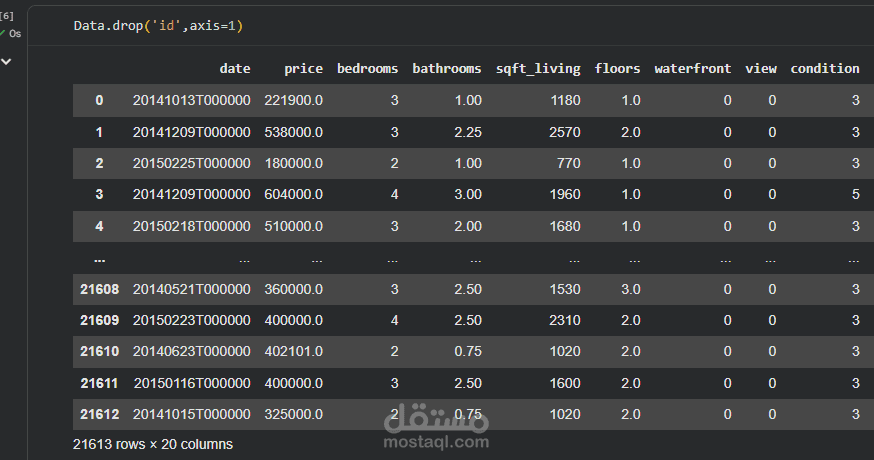874x460 pixels.
Task: Click the 'view' column header
Action: [x=761, y=69]
